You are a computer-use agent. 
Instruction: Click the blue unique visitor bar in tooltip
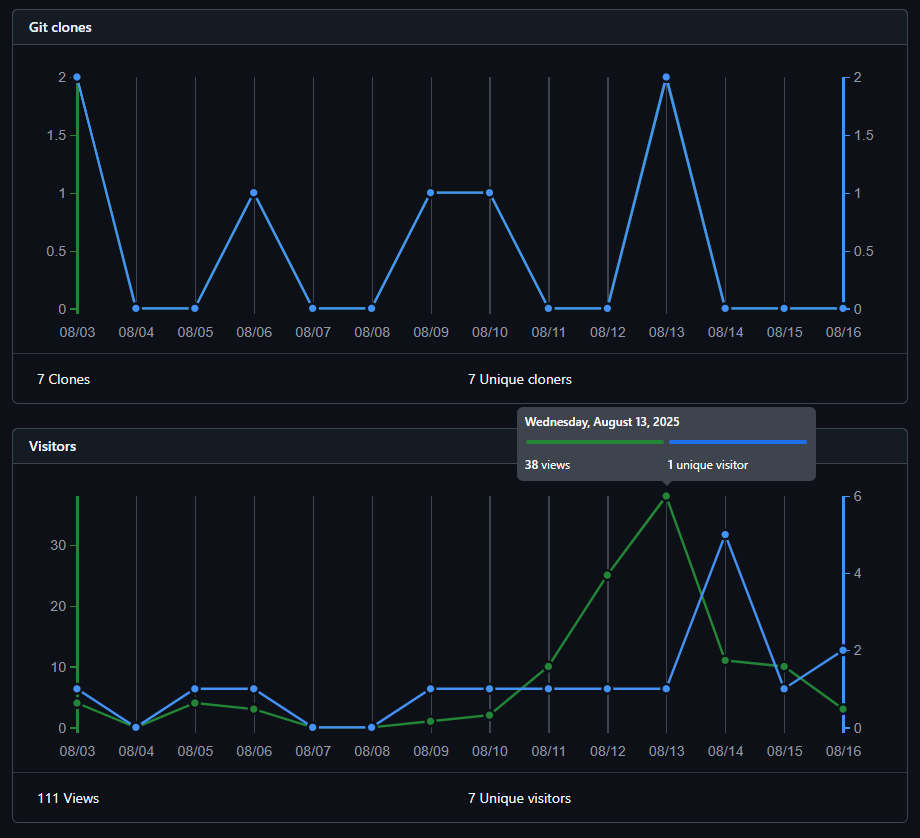tap(737, 442)
